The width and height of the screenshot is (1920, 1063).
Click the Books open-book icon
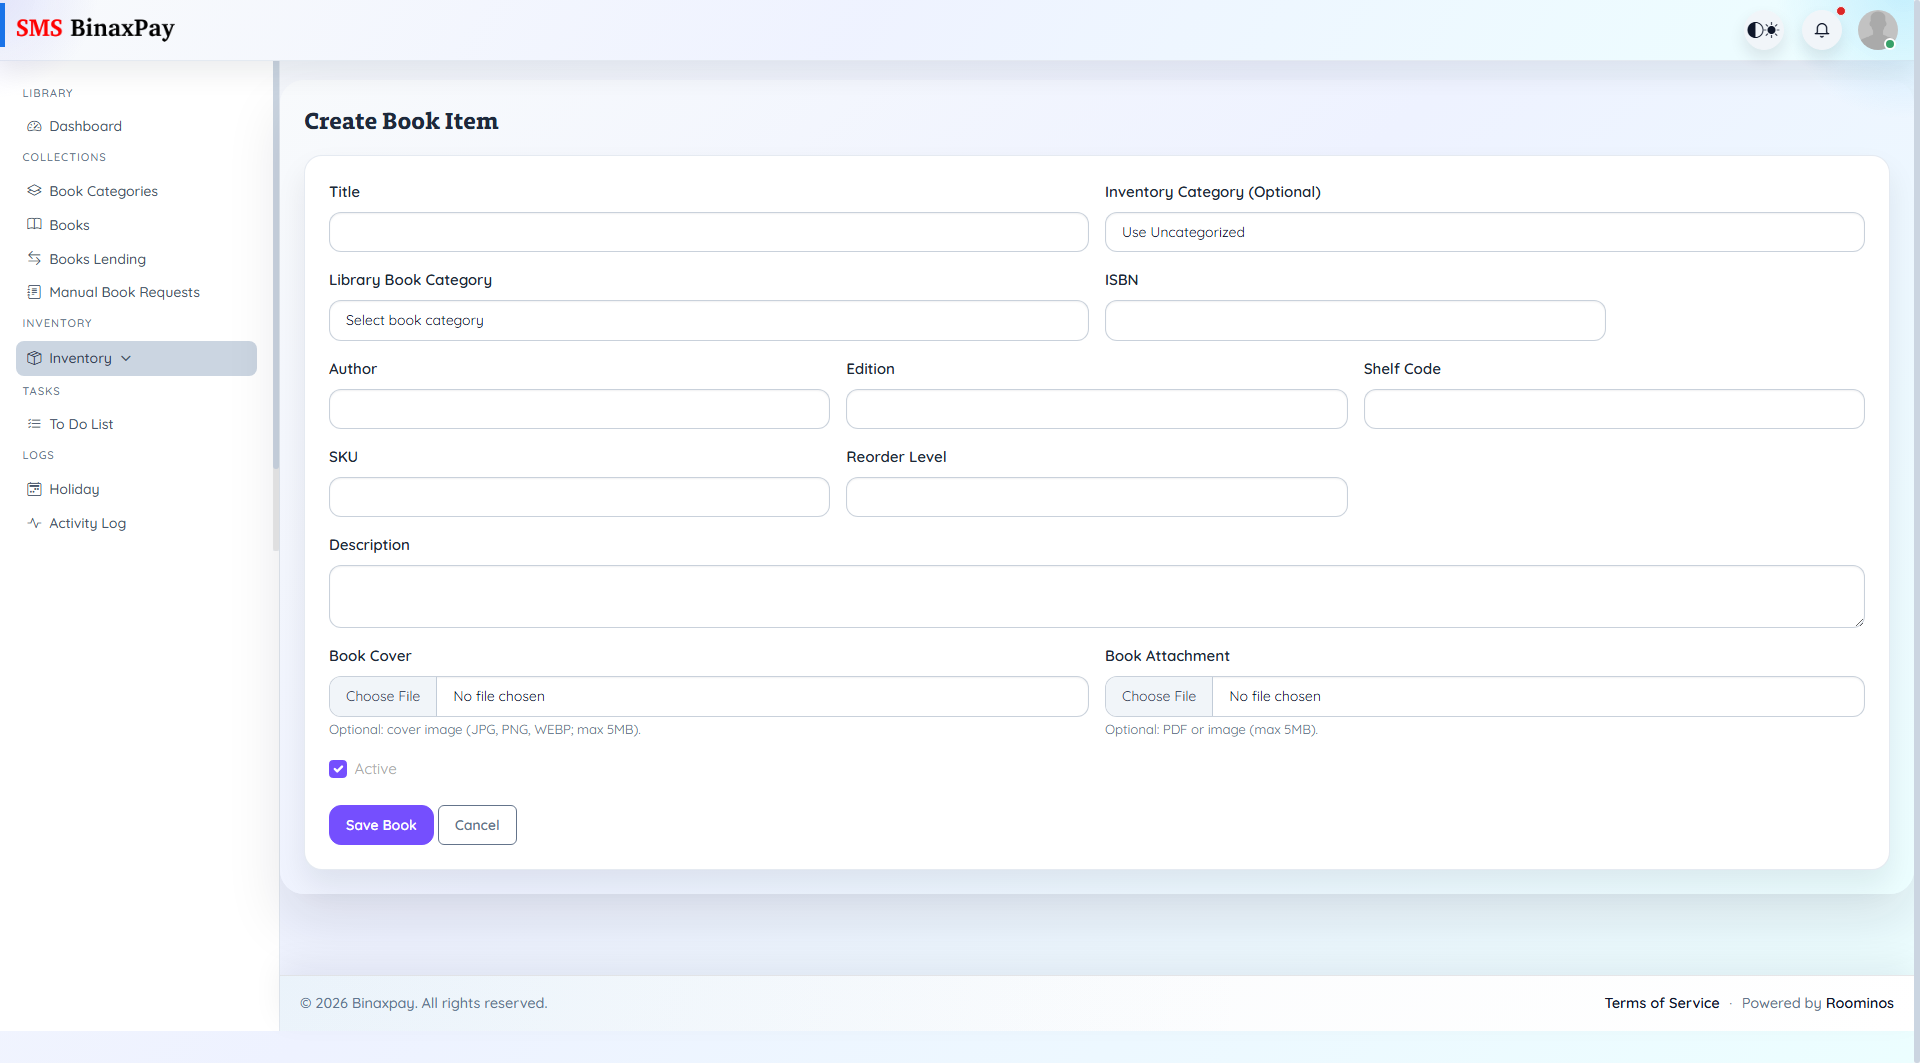pos(34,225)
